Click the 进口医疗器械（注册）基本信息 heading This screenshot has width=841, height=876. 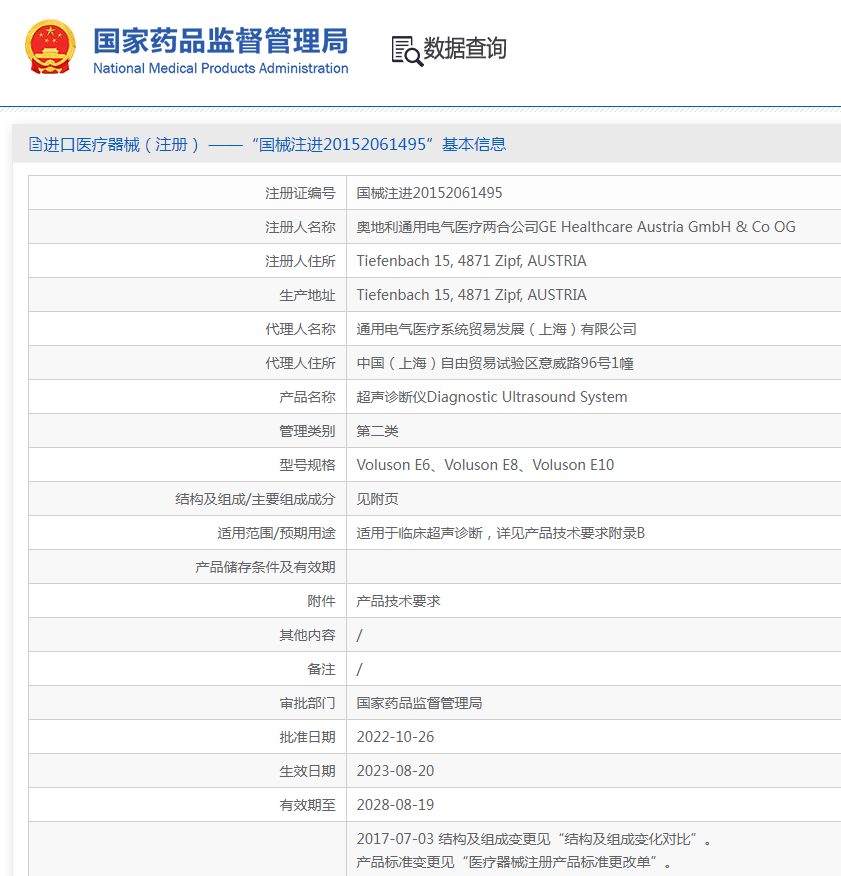(274, 145)
